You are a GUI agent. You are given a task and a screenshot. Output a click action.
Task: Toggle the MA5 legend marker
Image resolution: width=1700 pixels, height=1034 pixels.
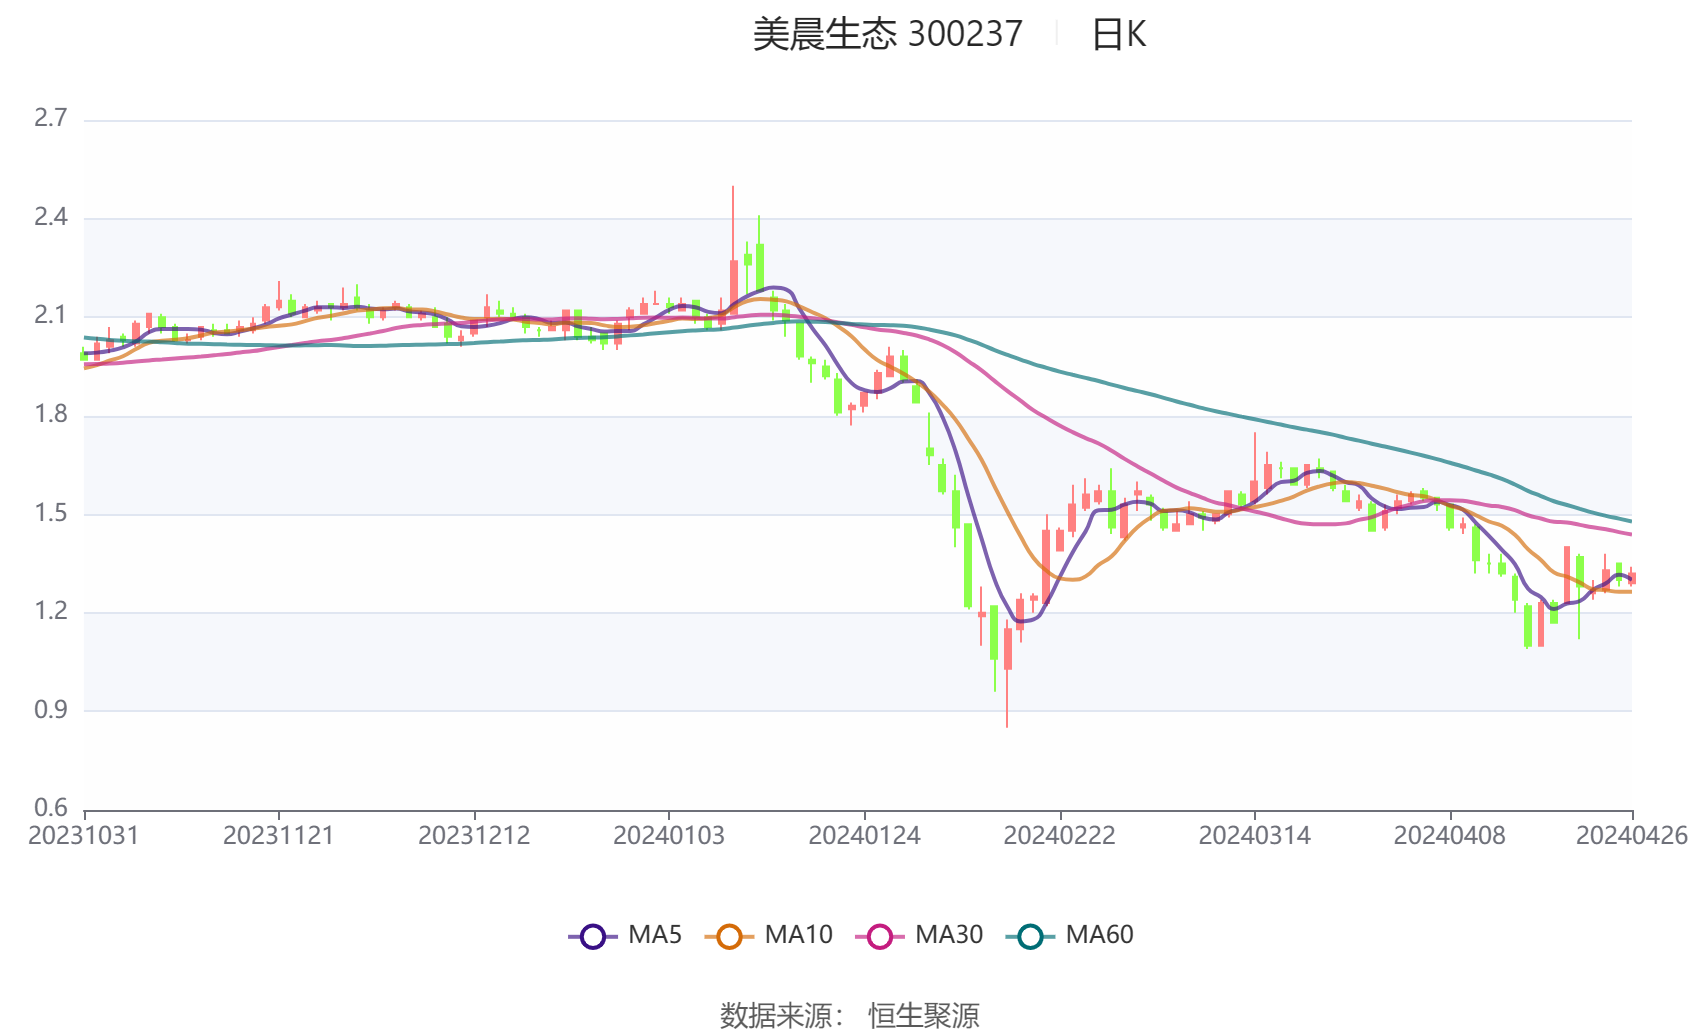[x=593, y=936]
